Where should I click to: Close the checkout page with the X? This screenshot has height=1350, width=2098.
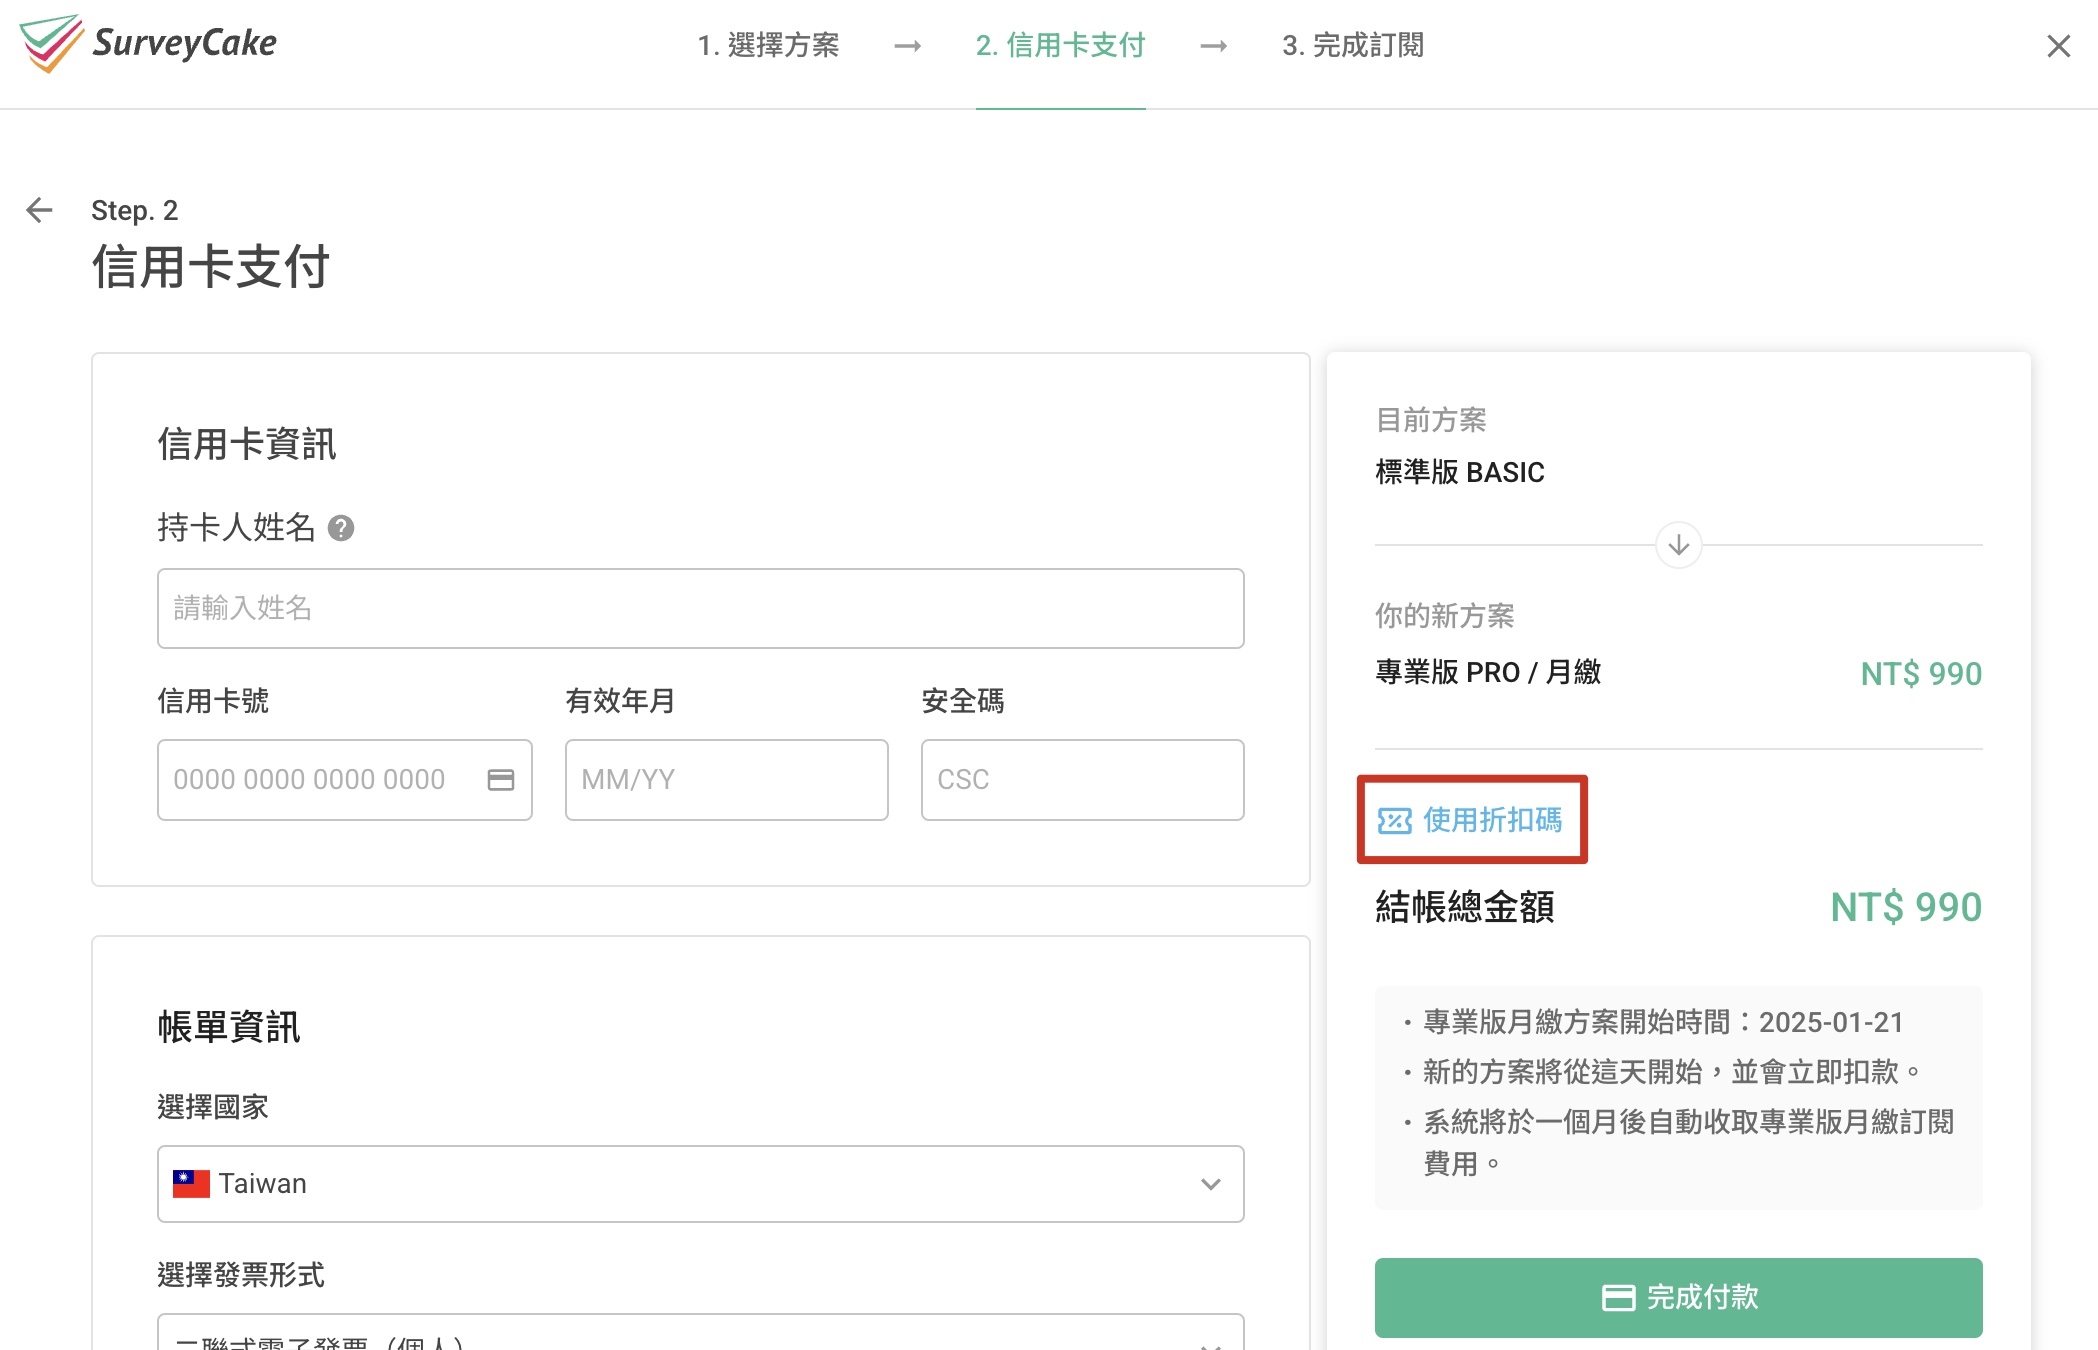(x=2057, y=46)
